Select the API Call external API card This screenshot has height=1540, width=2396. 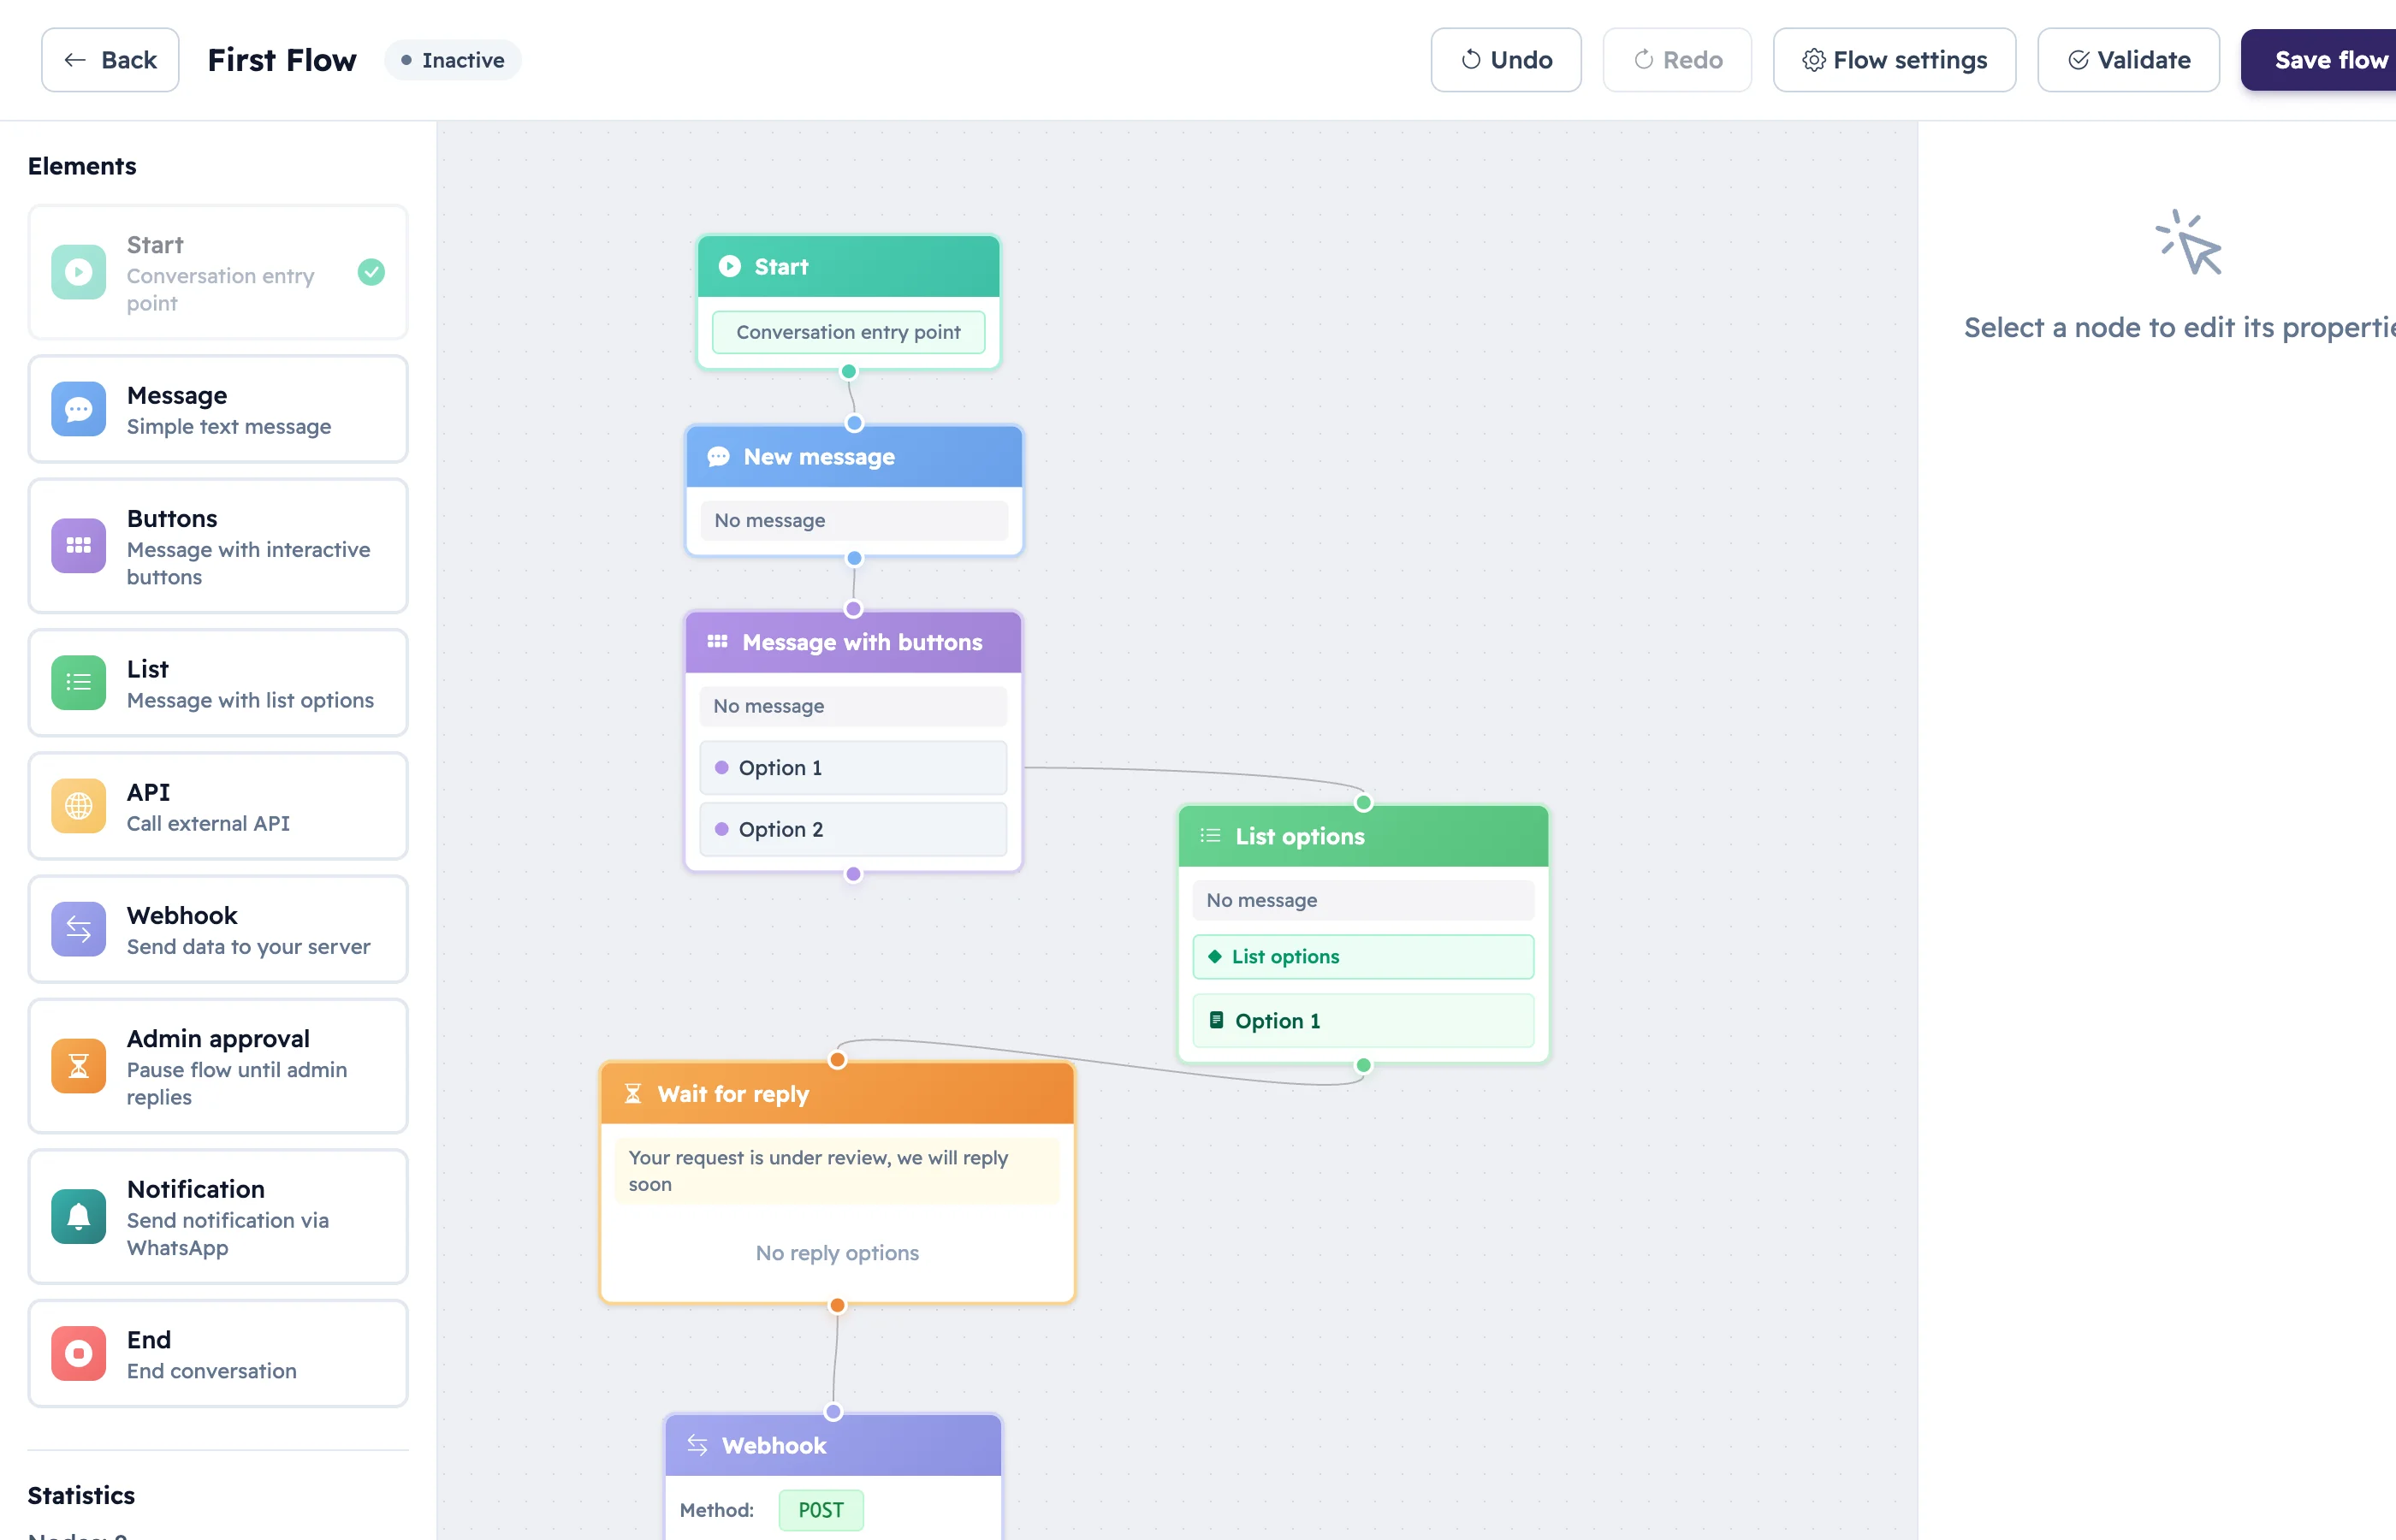[218, 806]
